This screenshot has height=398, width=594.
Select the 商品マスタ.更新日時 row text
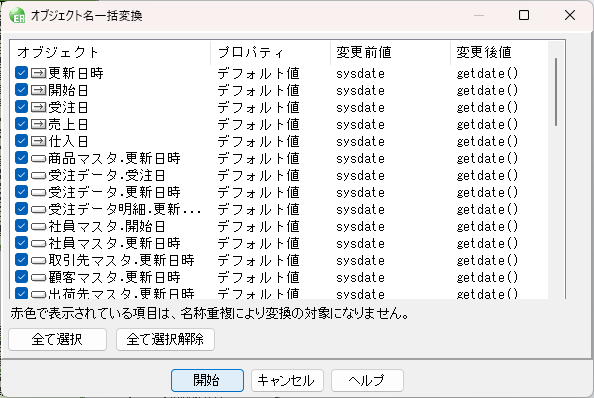[x=114, y=158]
